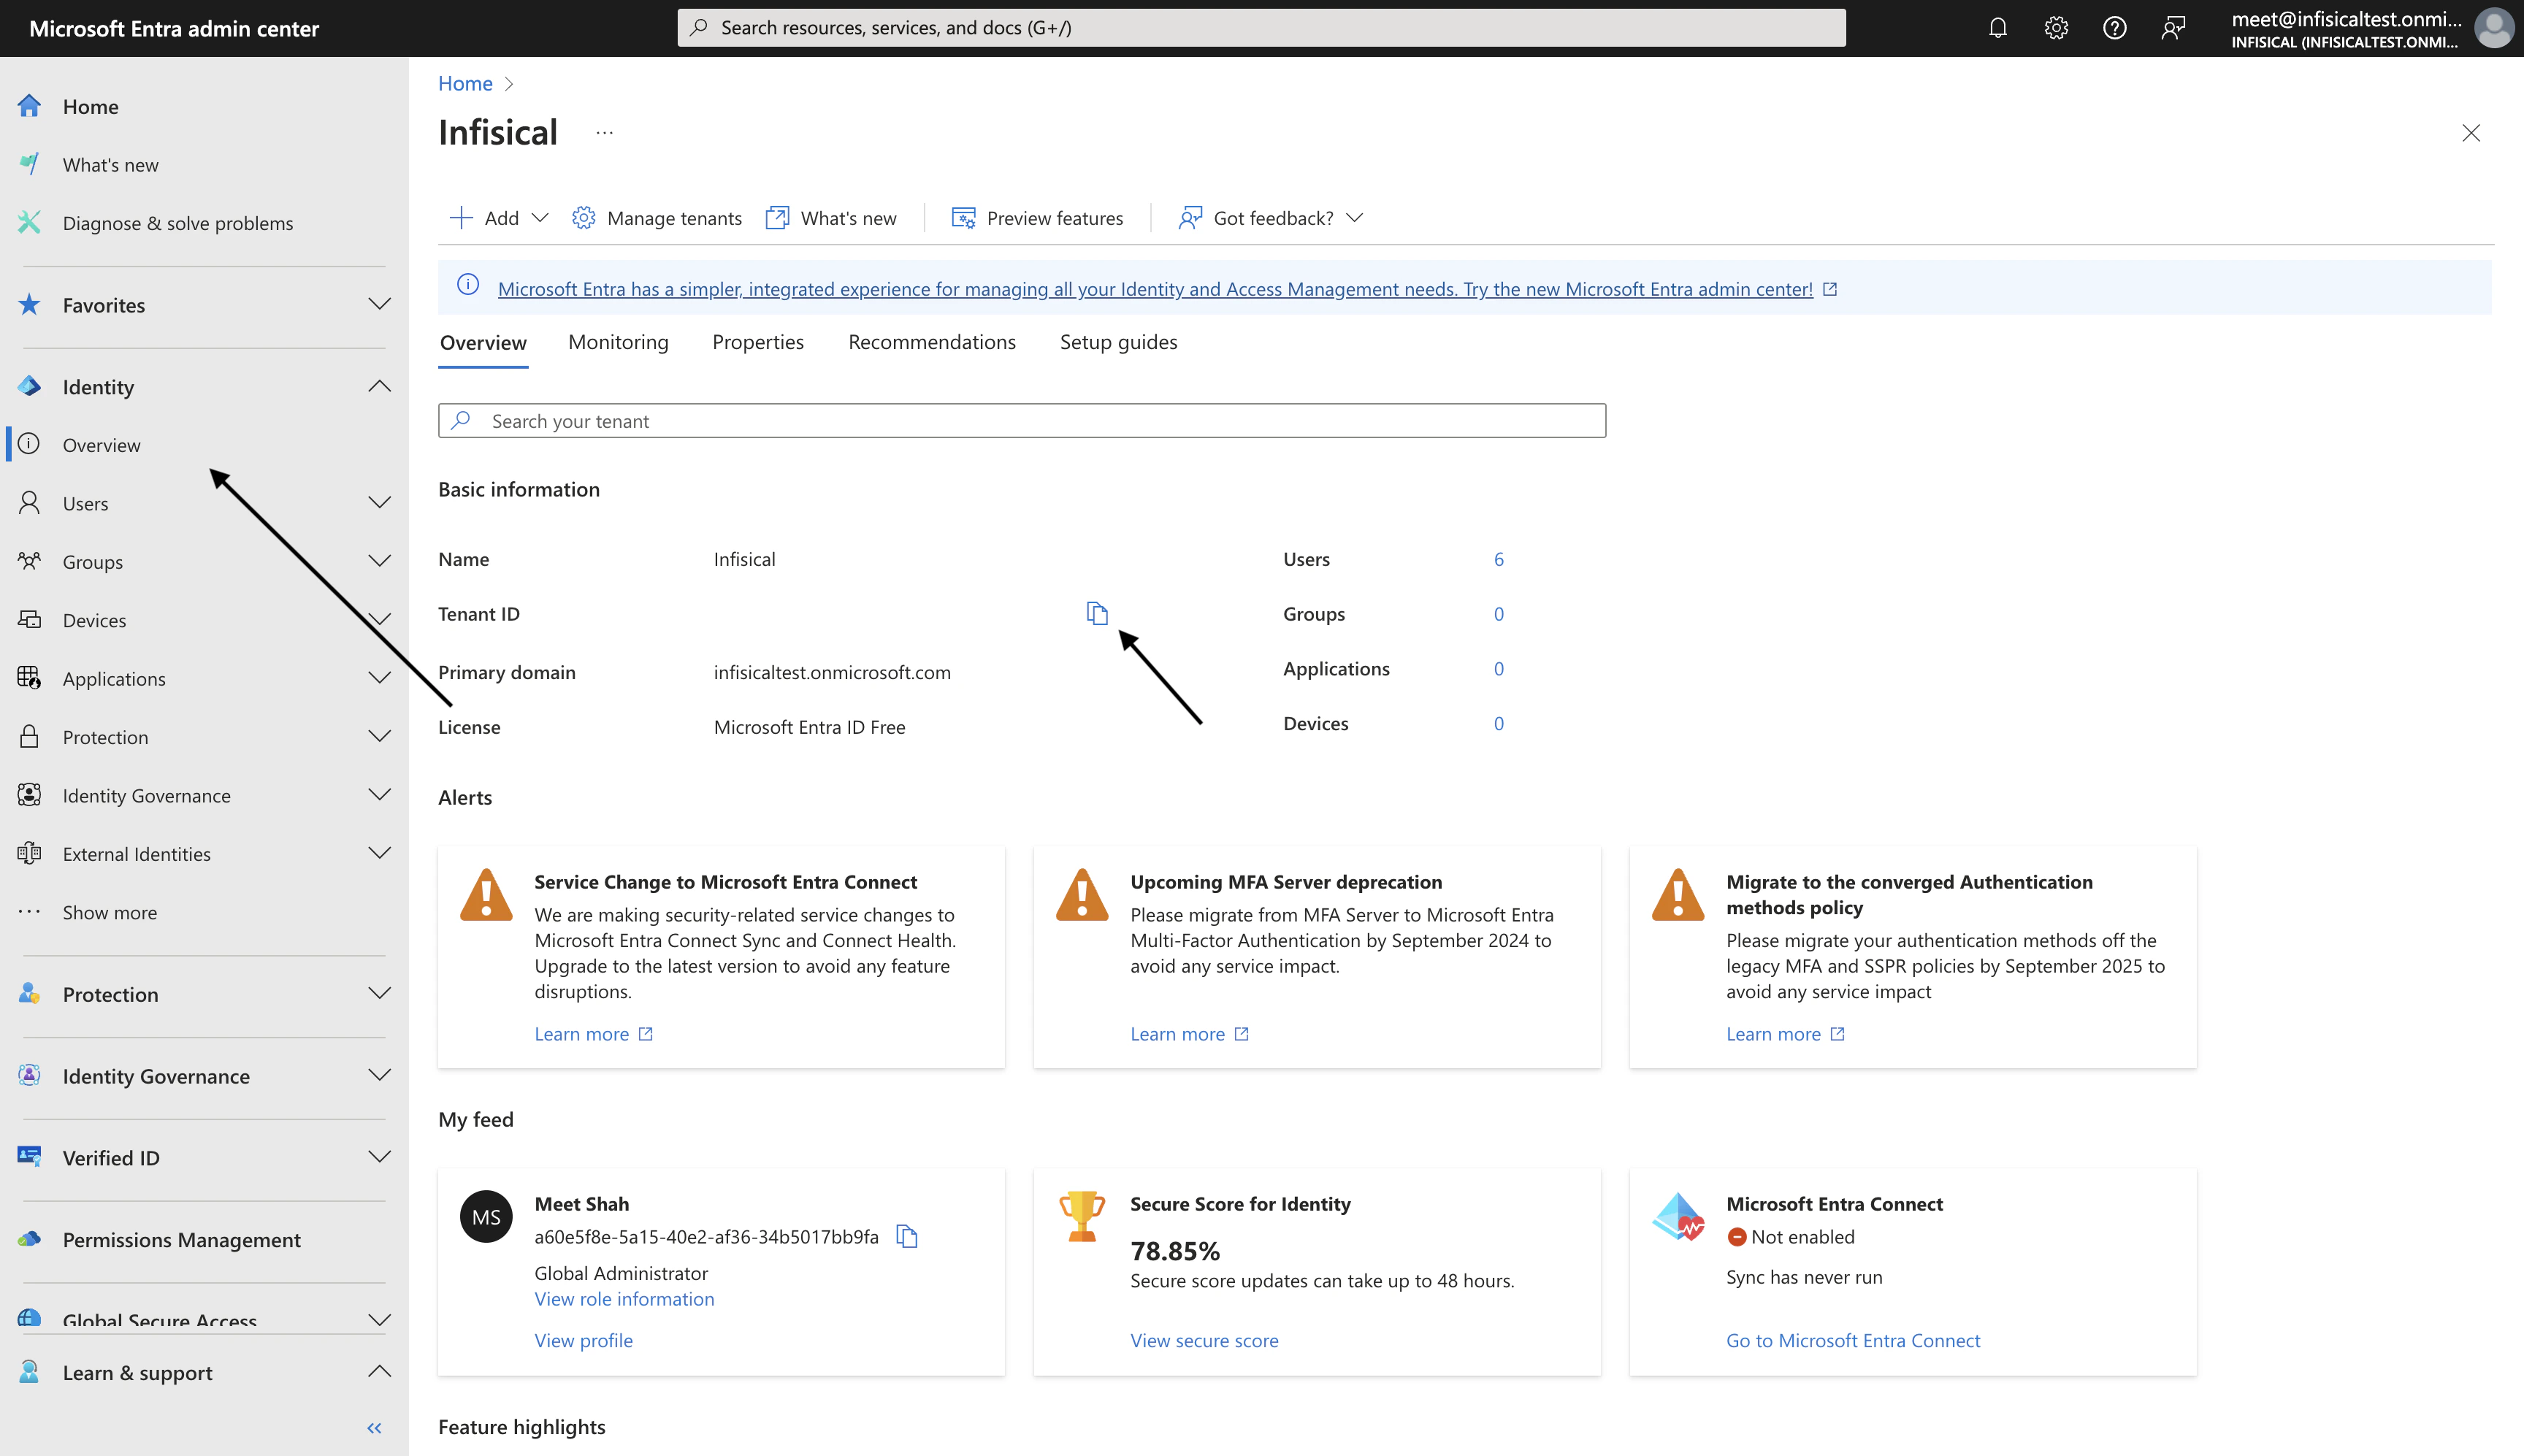Expand the top-level Protection section
Screen dimensions: 2524x1456
tap(378, 993)
